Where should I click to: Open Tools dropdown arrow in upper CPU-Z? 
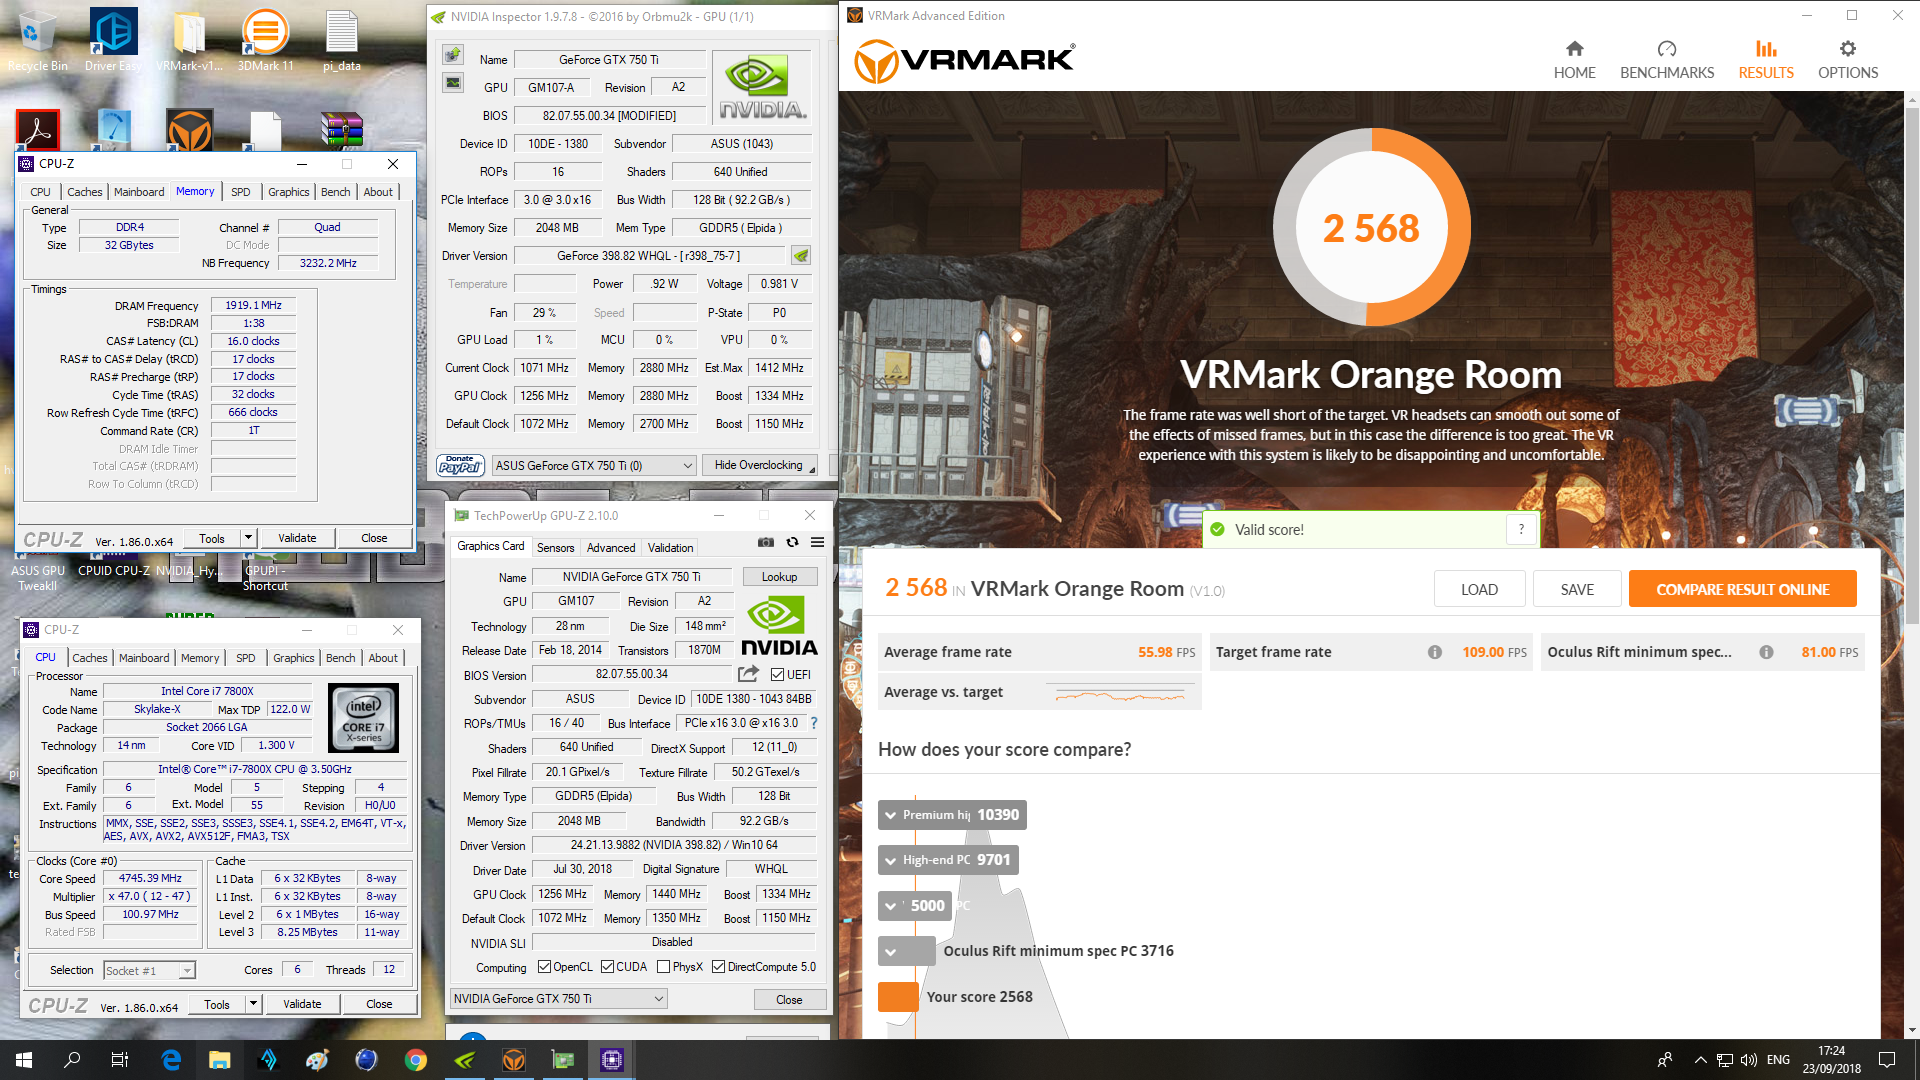[x=248, y=538]
